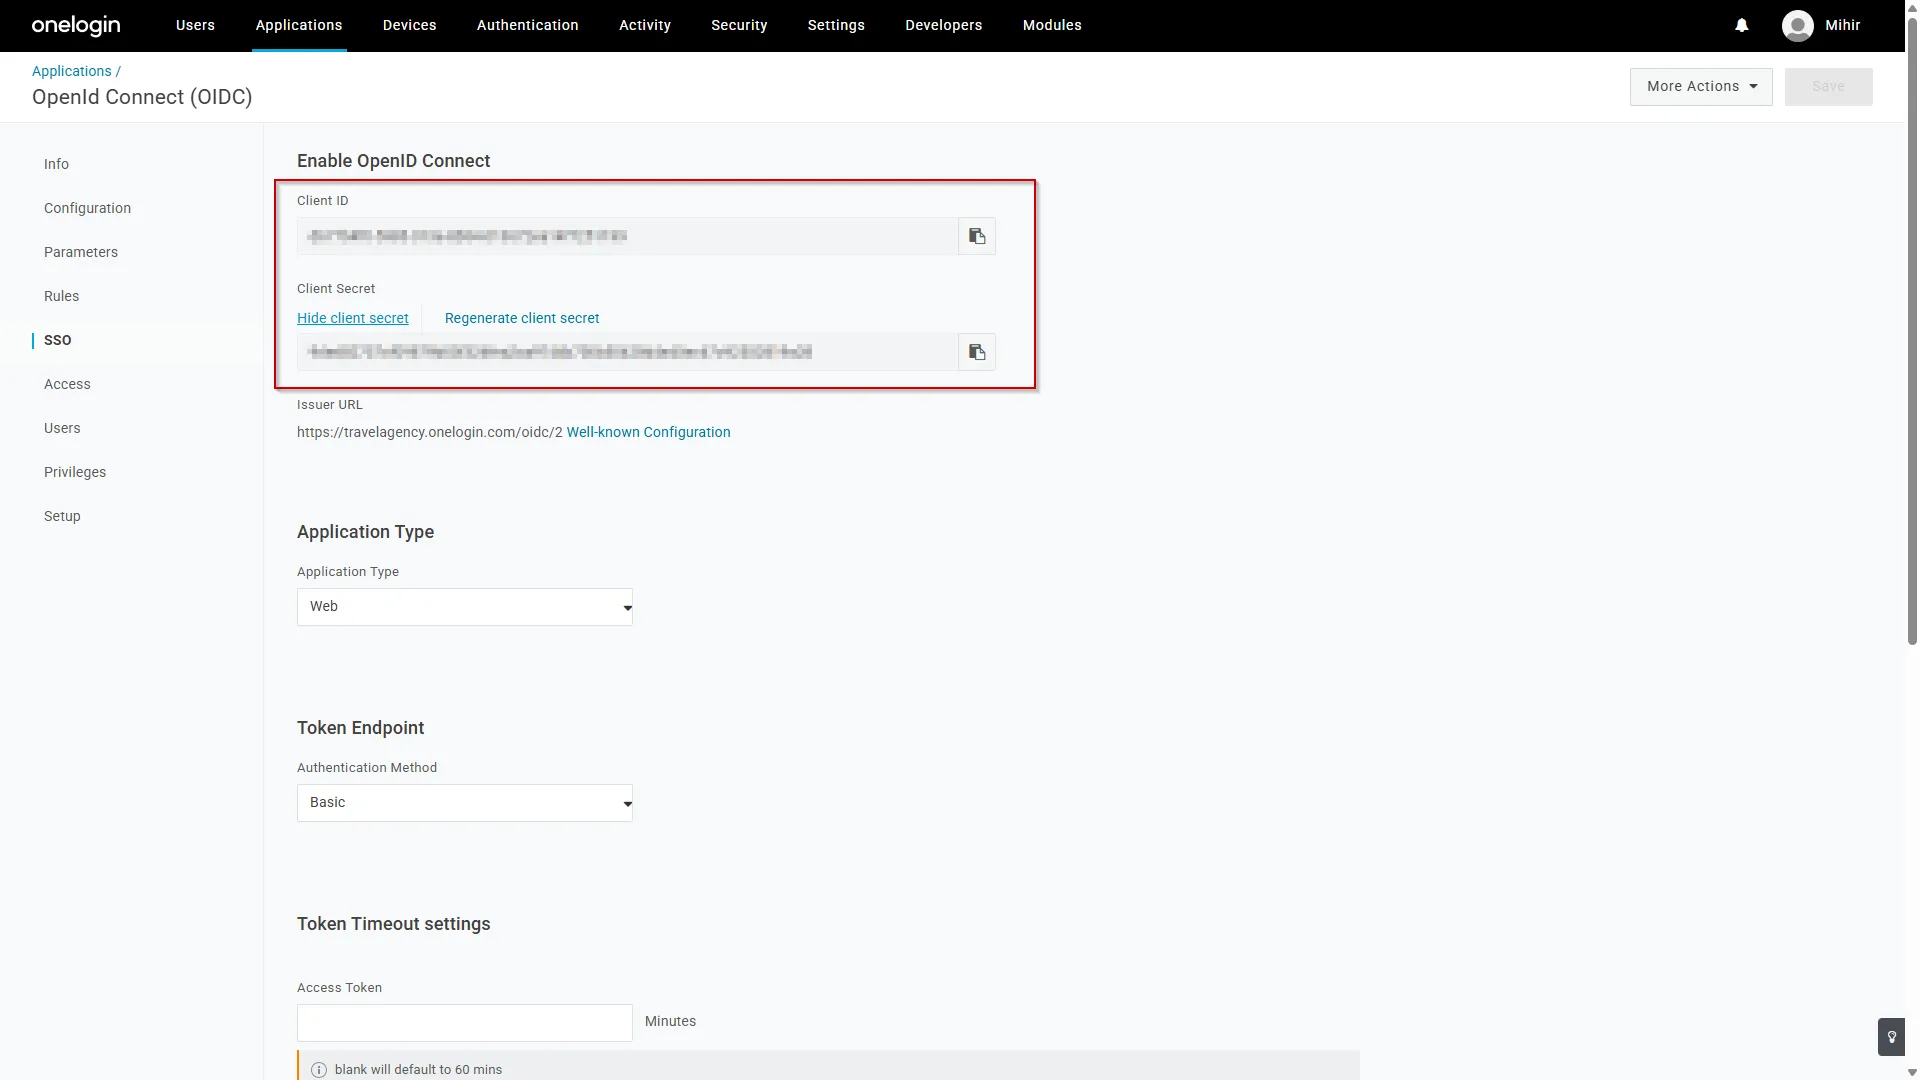Click the info icon beside default 60 mins note
Image resolution: width=1920 pixels, height=1080 pixels.
click(x=319, y=1070)
